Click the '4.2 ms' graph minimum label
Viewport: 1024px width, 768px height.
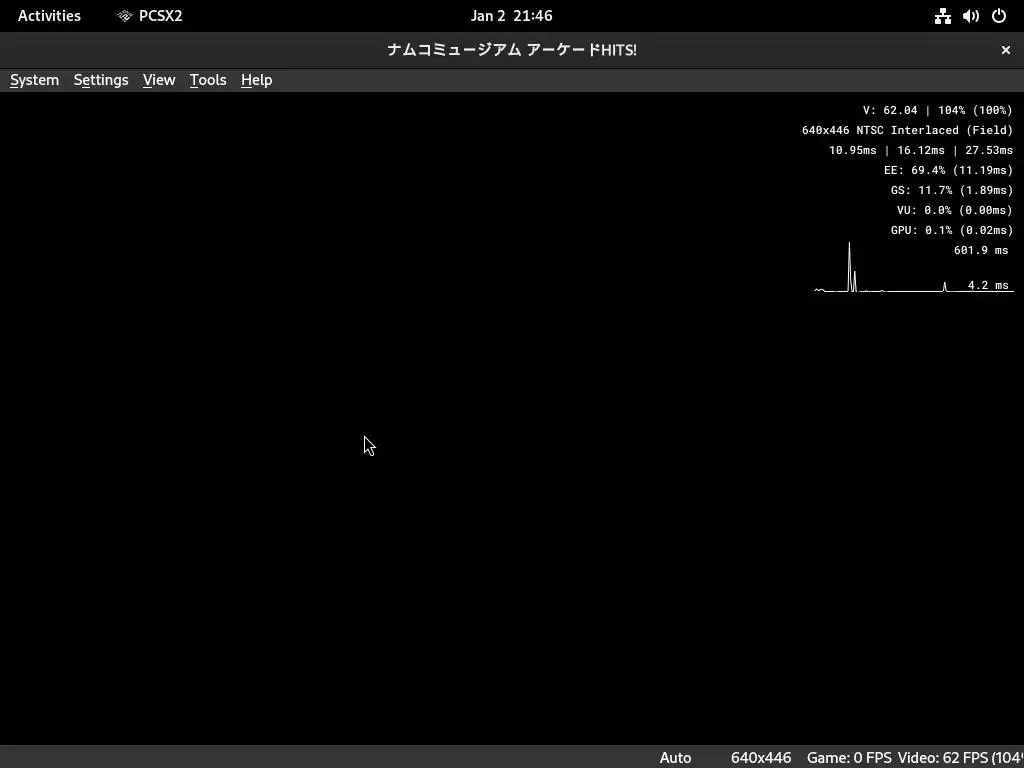(x=987, y=285)
